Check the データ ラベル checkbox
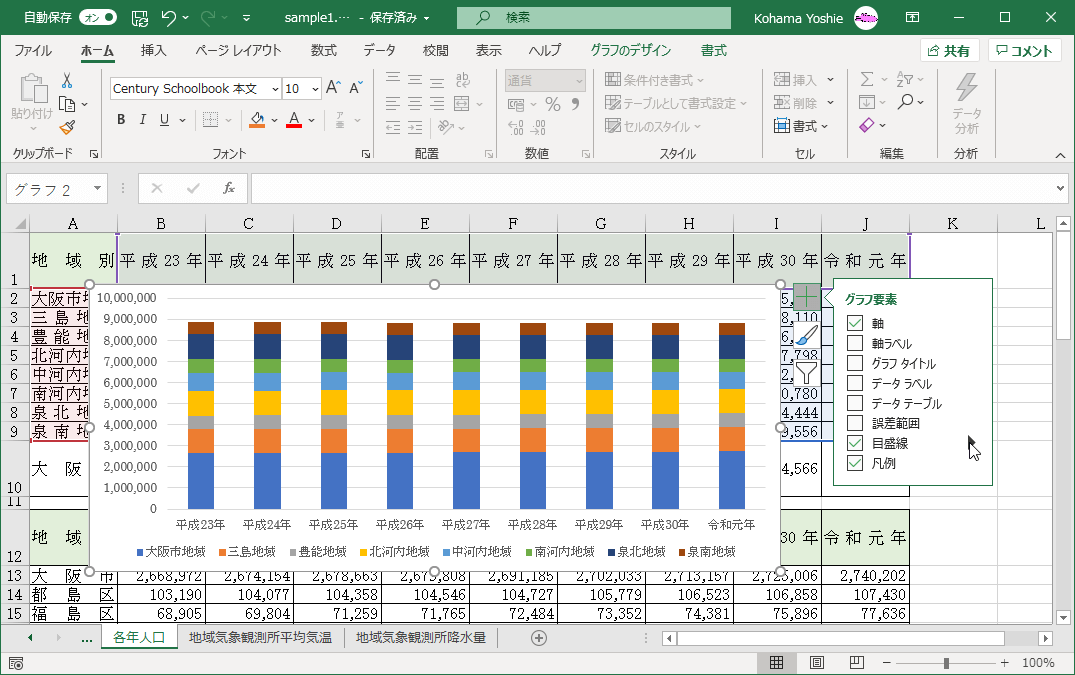The height and width of the screenshot is (675, 1075). 855,383
